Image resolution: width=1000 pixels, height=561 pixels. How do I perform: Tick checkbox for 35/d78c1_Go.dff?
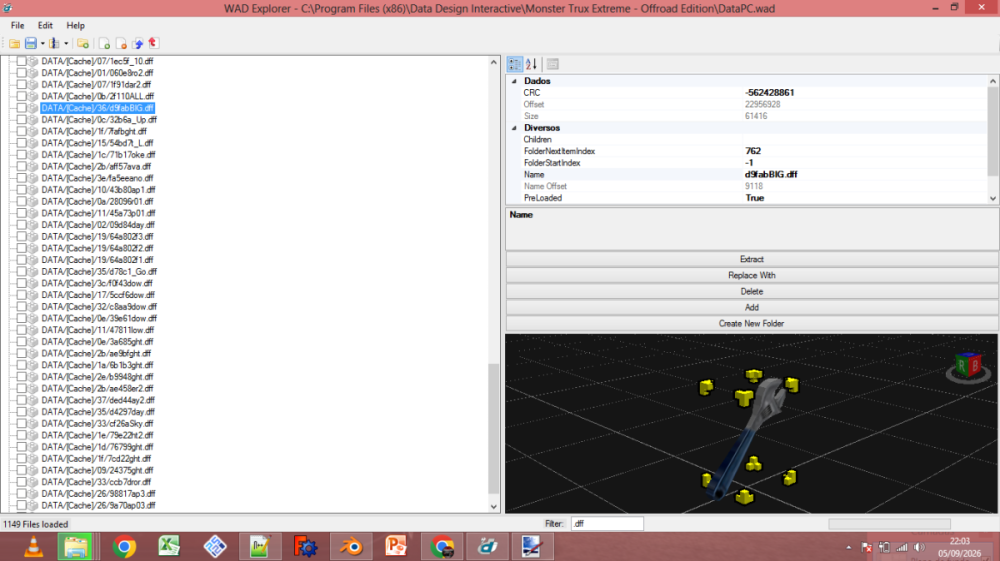pos(22,272)
